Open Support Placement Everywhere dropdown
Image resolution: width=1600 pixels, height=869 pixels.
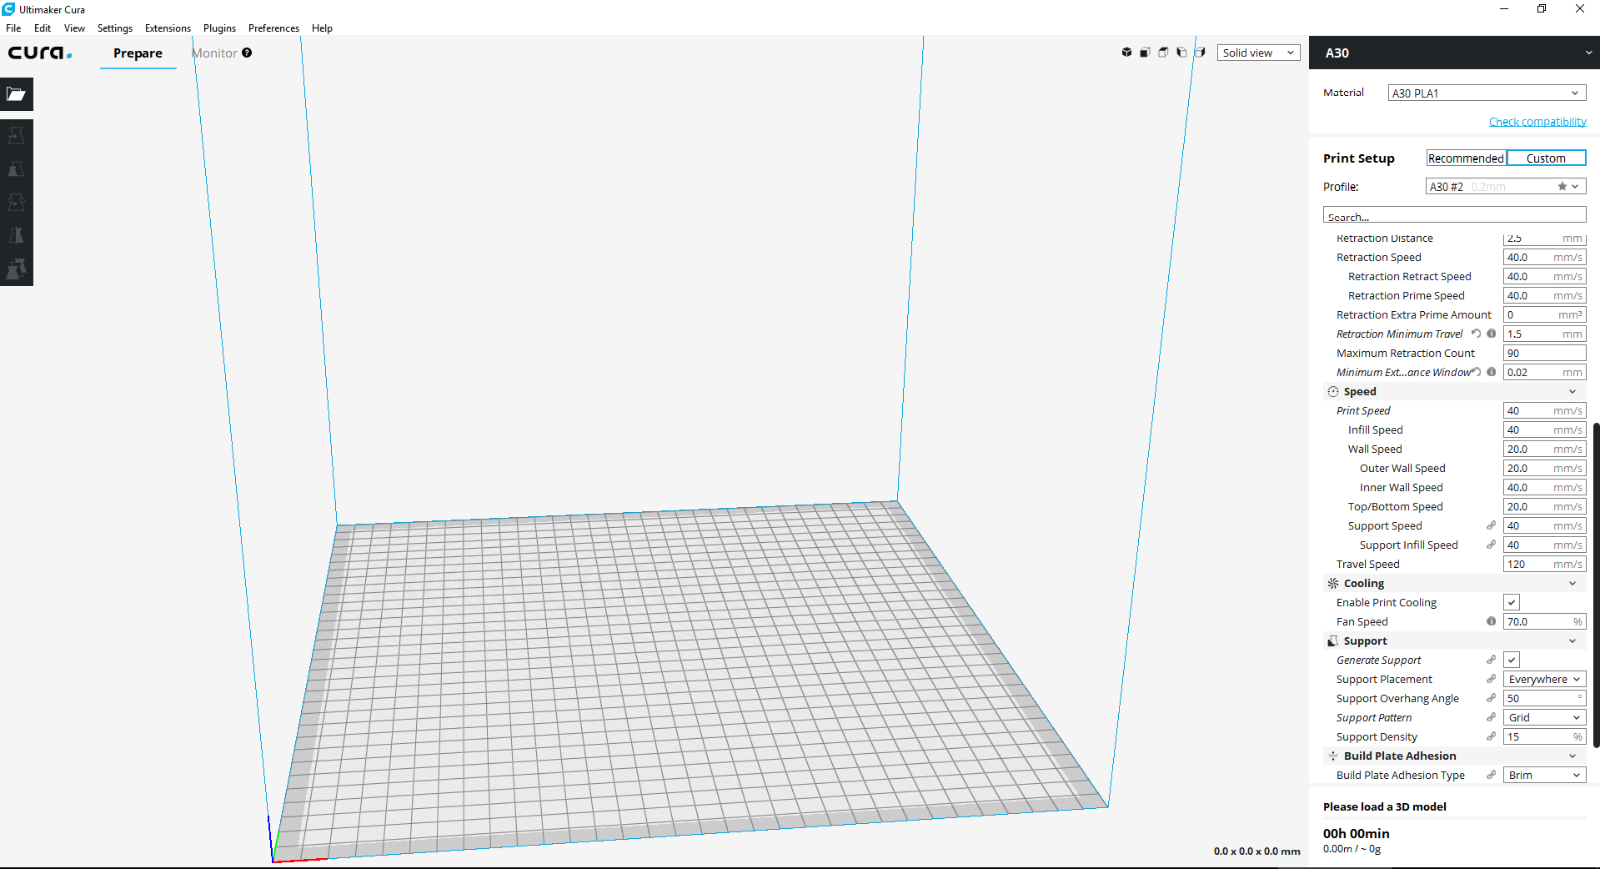point(1545,679)
